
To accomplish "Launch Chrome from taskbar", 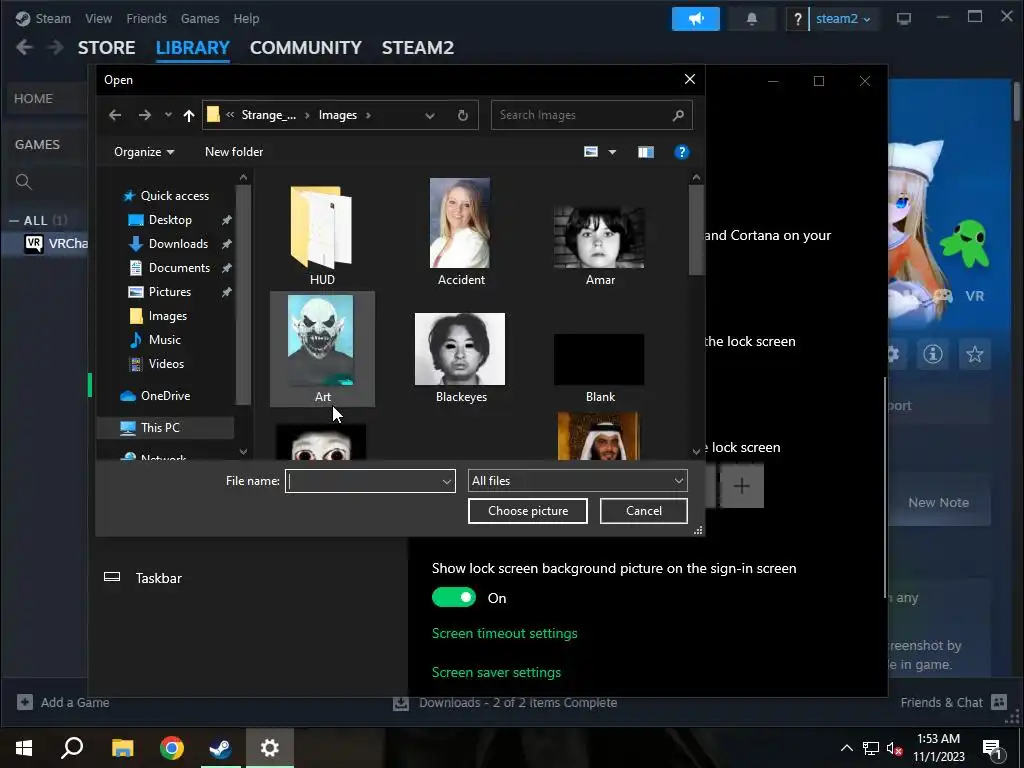I will (x=172, y=747).
